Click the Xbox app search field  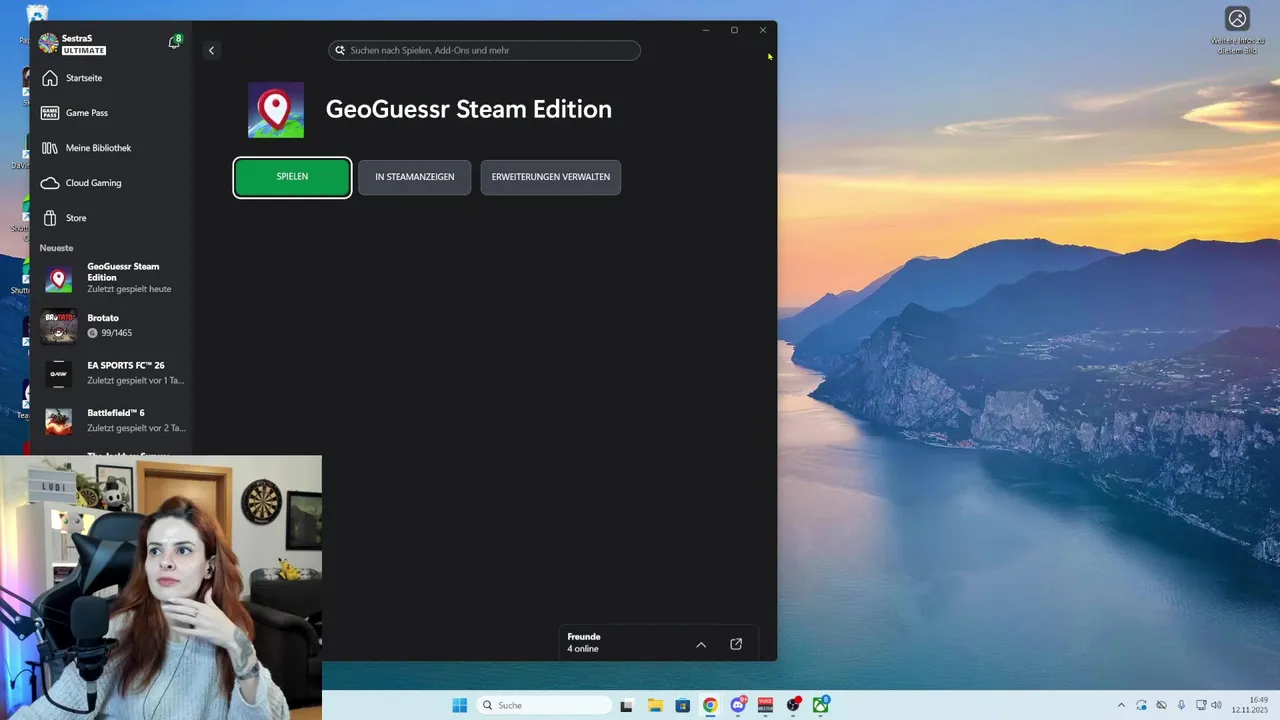point(485,50)
